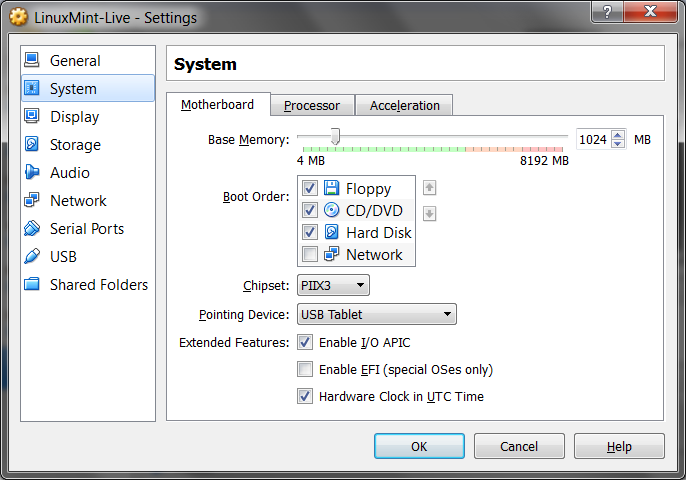
Task: Click the Shared Folders folder icon
Action: (32, 284)
